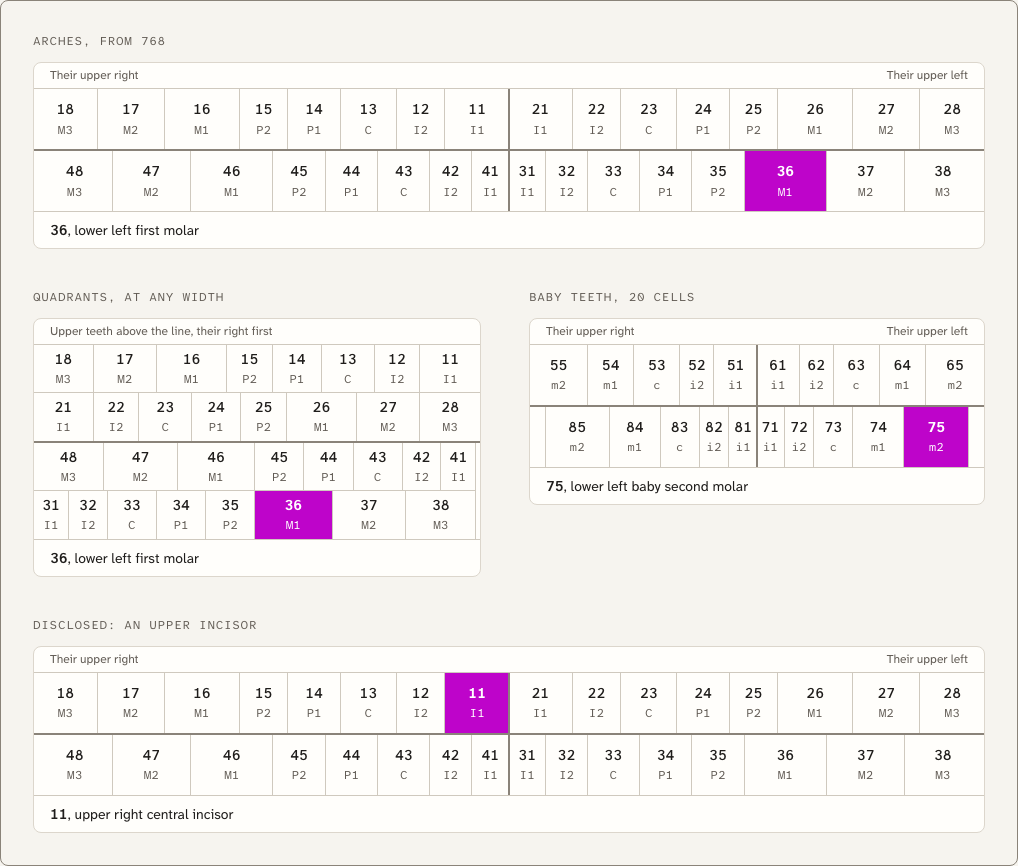Image resolution: width=1018 pixels, height=866 pixels.
Task: Select baby tooth 64 m1
Action: [x=902, y=375]
